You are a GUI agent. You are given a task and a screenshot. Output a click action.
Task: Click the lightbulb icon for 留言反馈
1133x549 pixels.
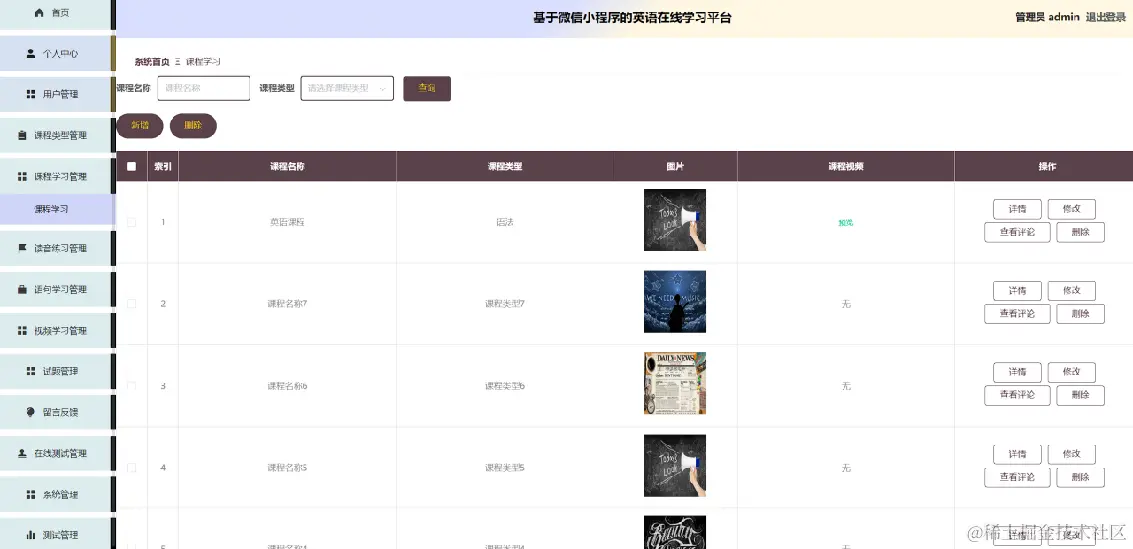click(x=30, y=412)
